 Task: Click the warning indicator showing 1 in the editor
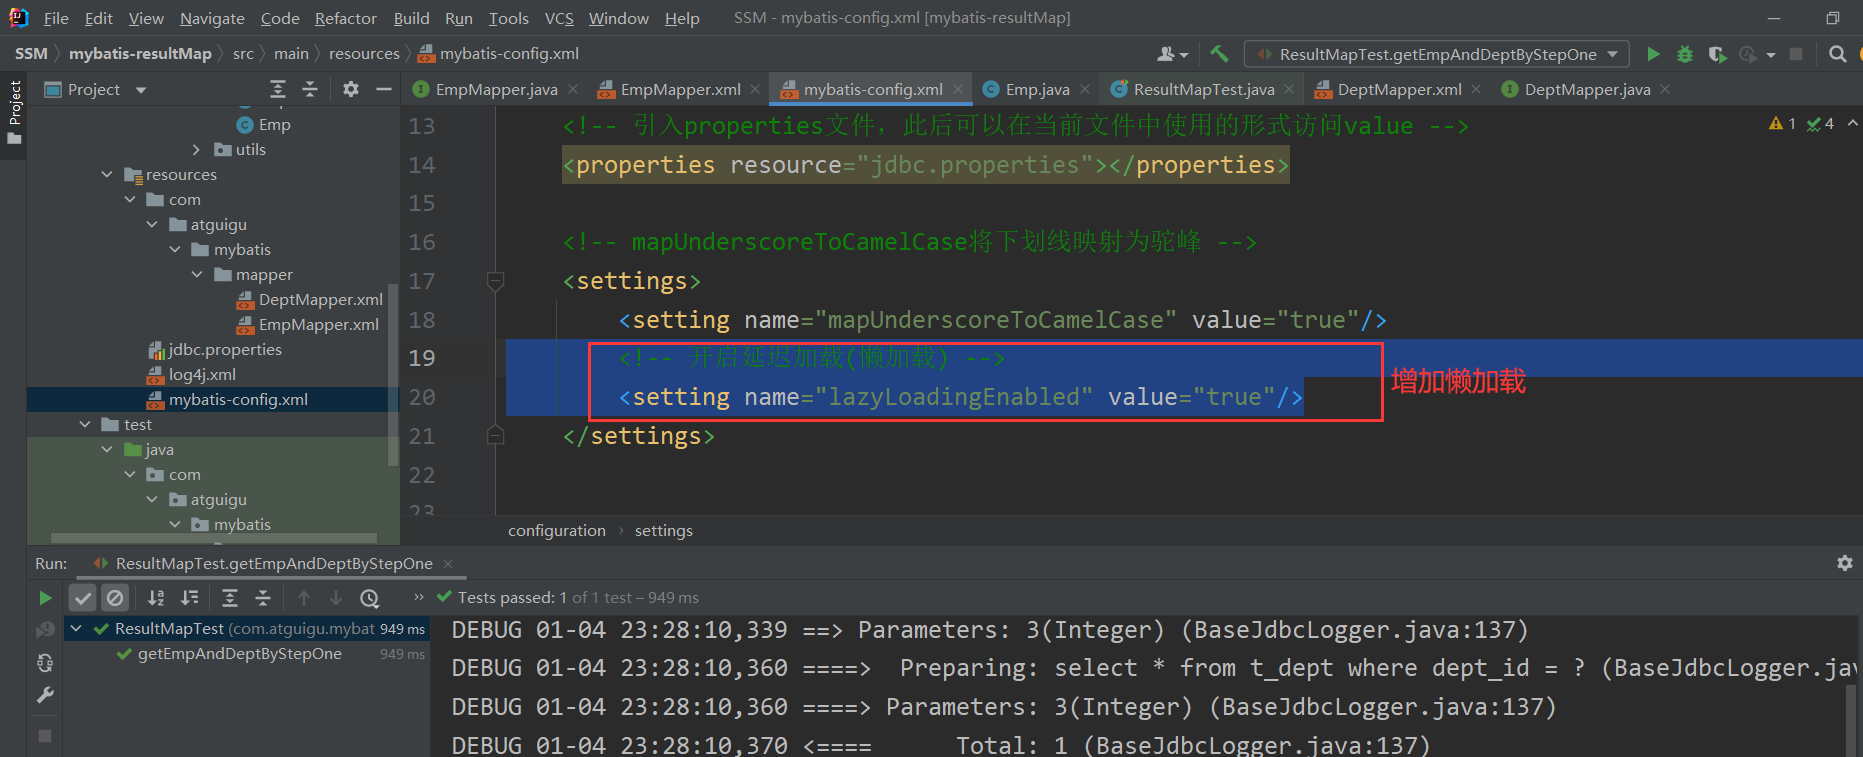pos(1783,123)
